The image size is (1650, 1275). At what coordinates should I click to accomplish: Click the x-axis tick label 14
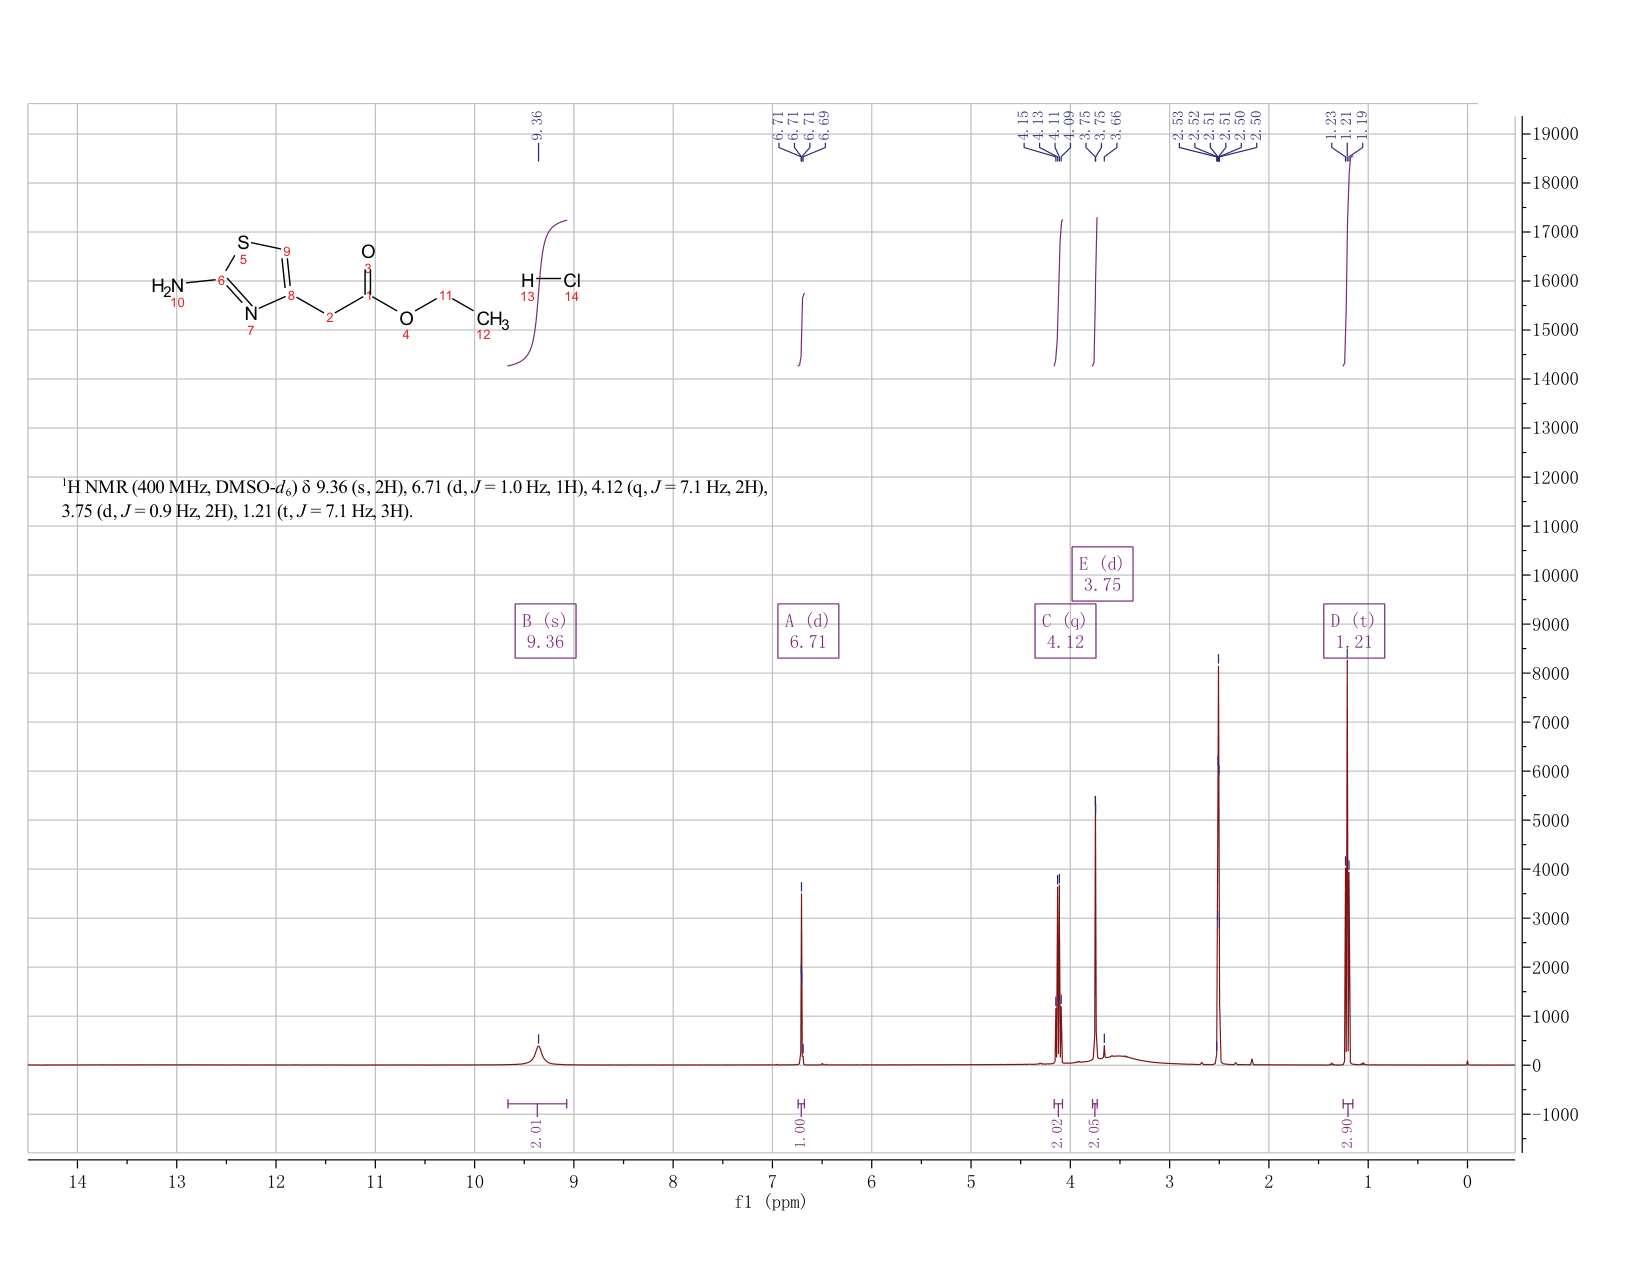(x=78, y=1181)
